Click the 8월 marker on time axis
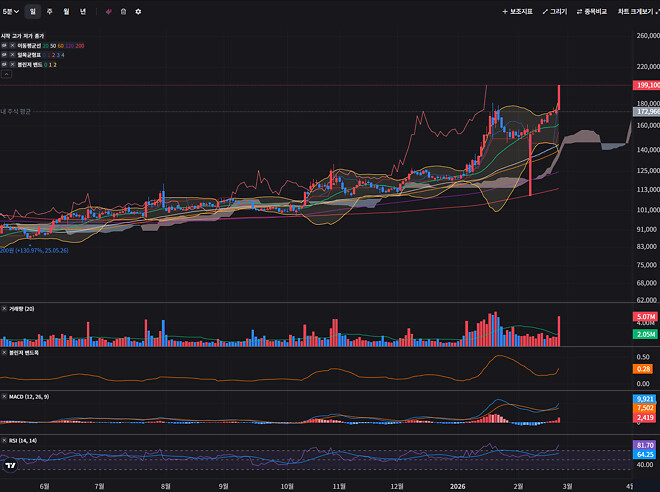This screenshot has width=660, height=492. 166,487
